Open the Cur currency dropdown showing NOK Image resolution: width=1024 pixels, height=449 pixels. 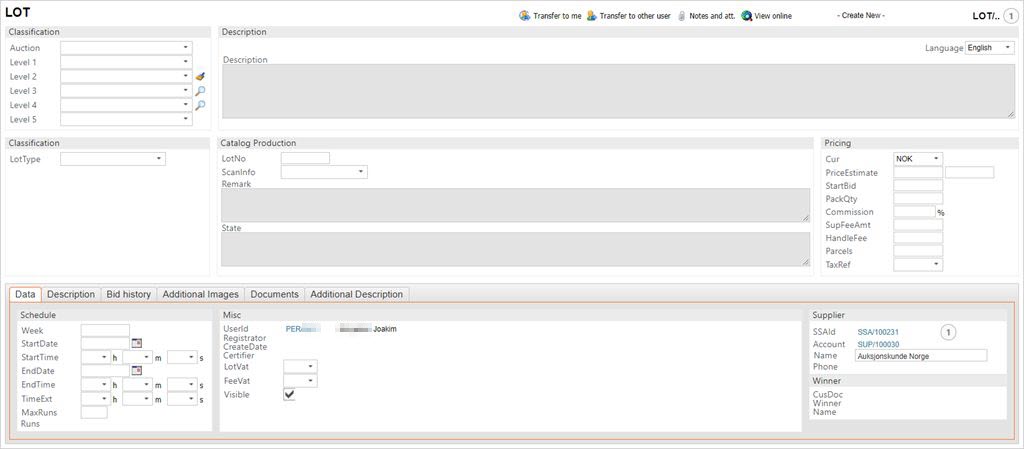918,159
